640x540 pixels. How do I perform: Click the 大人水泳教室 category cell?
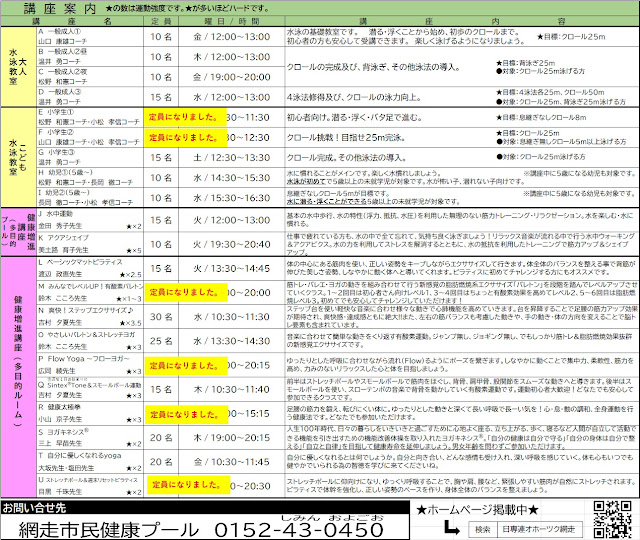click(18, 67)
